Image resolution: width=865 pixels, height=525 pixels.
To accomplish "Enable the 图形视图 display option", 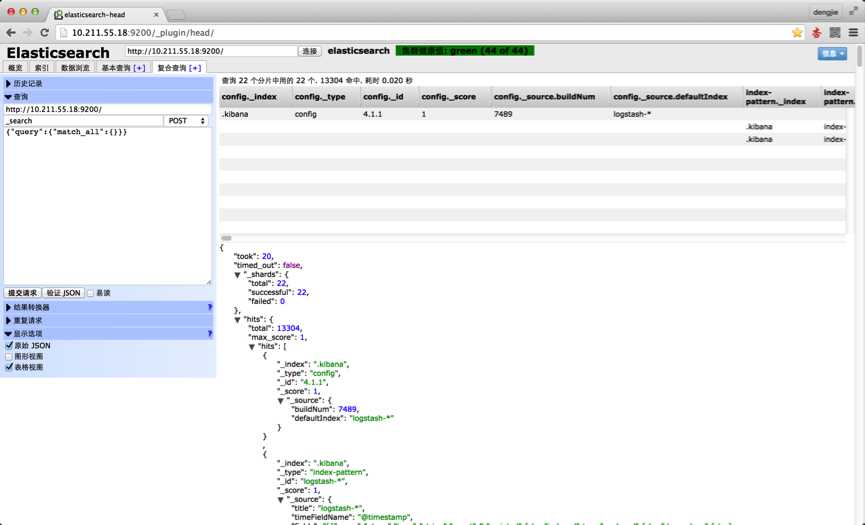I will [x=9, y=356].
